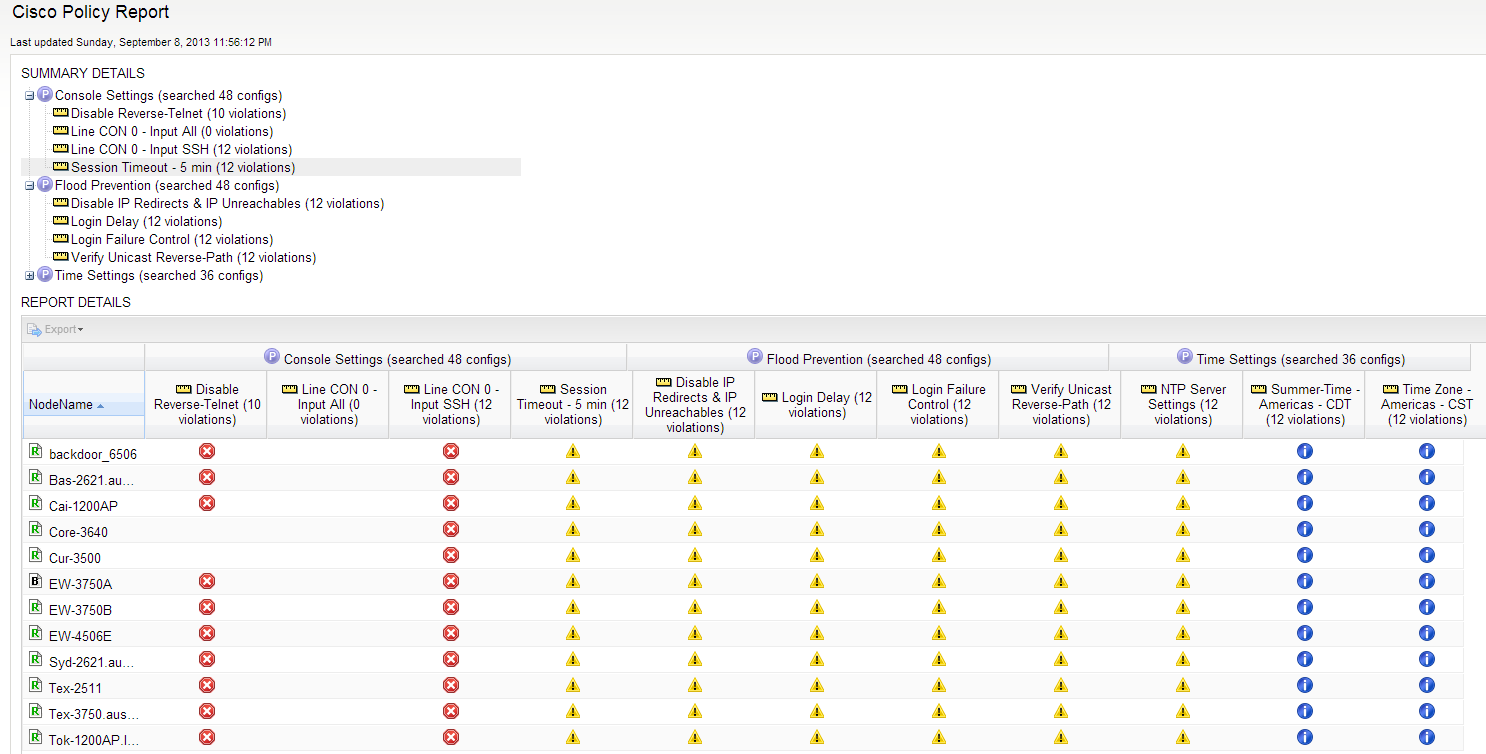Viewport: 1486px width, 754px height.
Task: Click the policy icon beside Console Settings in summary tree
Action: pyautogui.click(x=45, y=95)
